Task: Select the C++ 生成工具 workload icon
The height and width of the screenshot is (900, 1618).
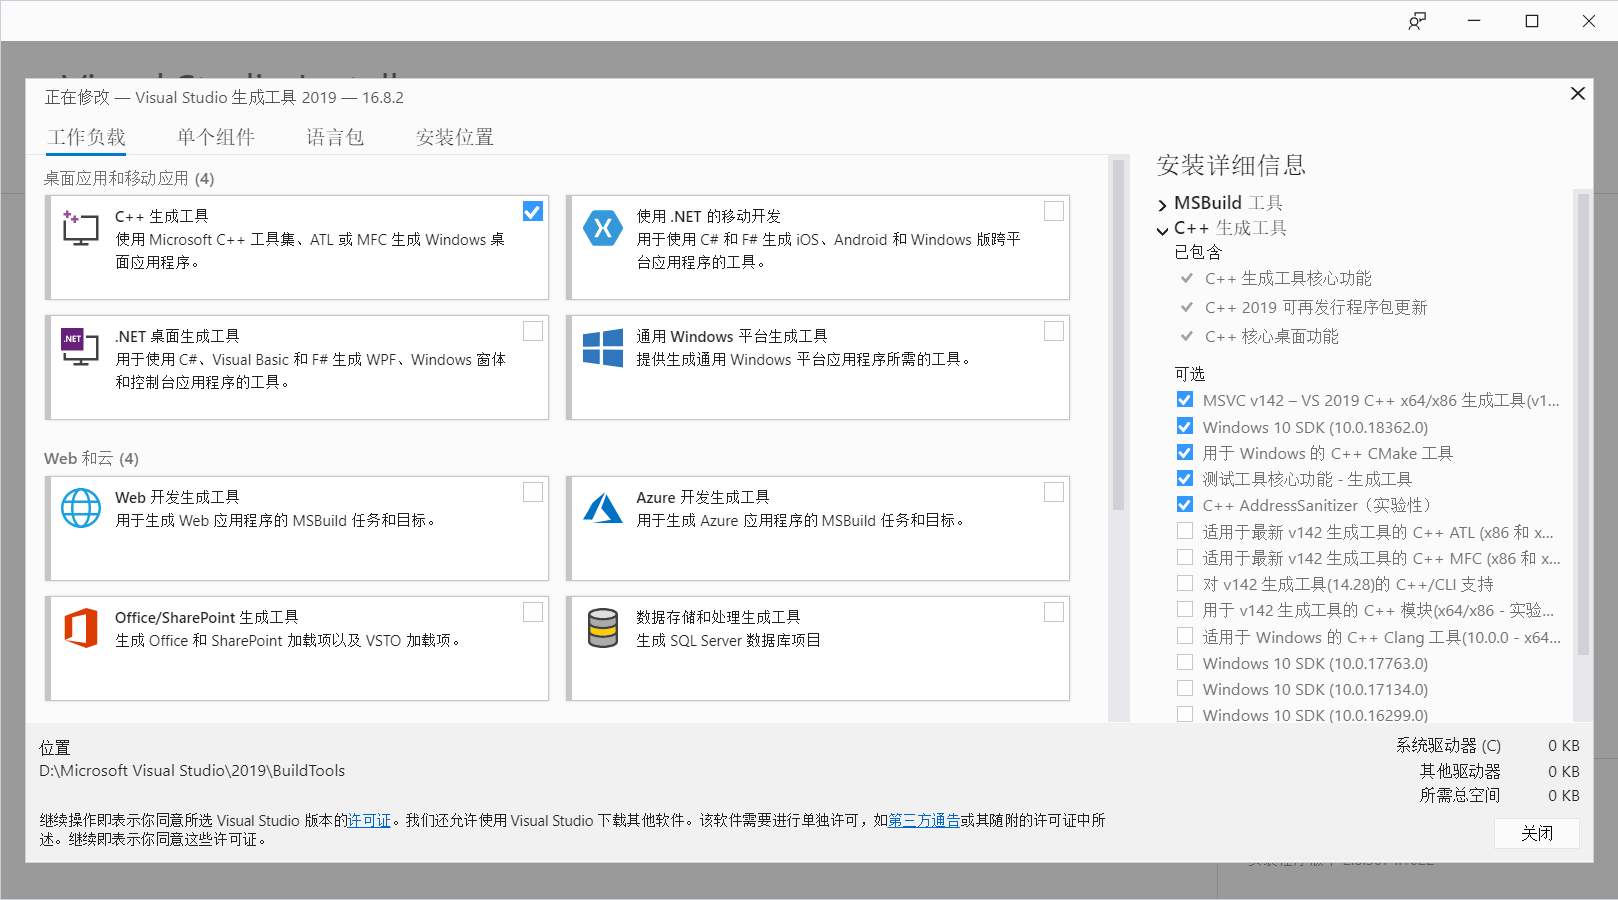Action: pyautogui.click(x=80, y=228)
